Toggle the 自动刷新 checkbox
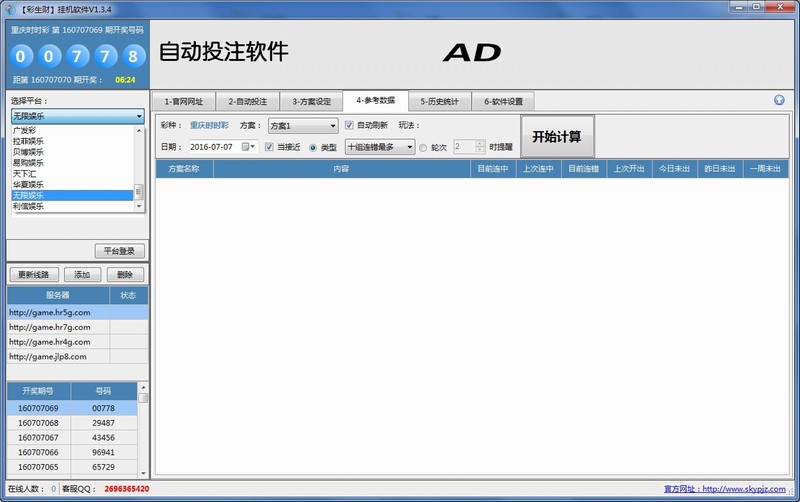 coord(349,126)
